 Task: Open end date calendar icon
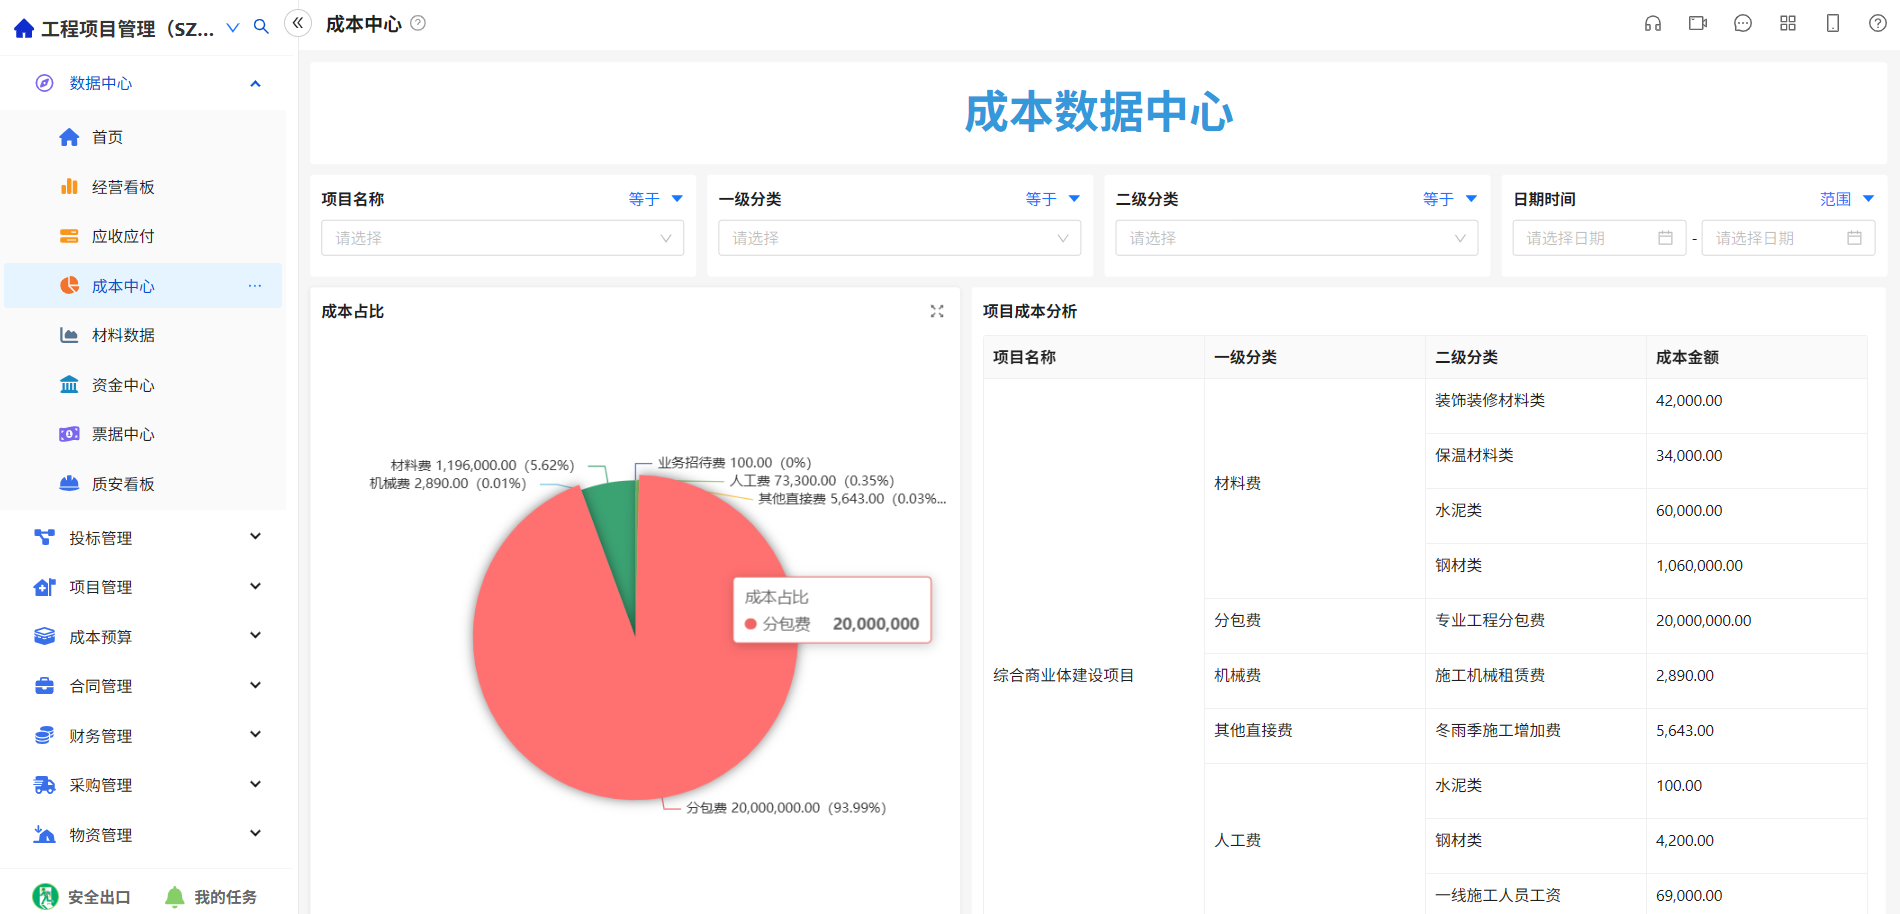[1854, 238]
